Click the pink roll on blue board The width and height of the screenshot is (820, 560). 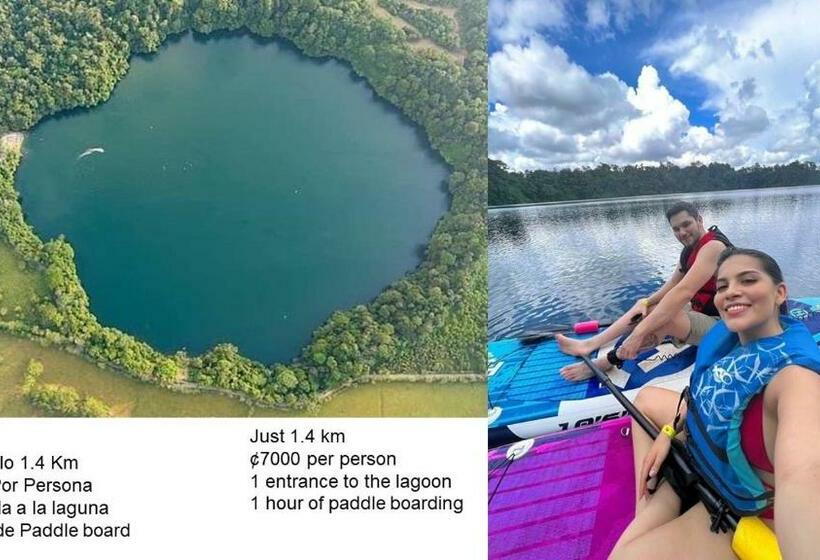tap(586, 327)
